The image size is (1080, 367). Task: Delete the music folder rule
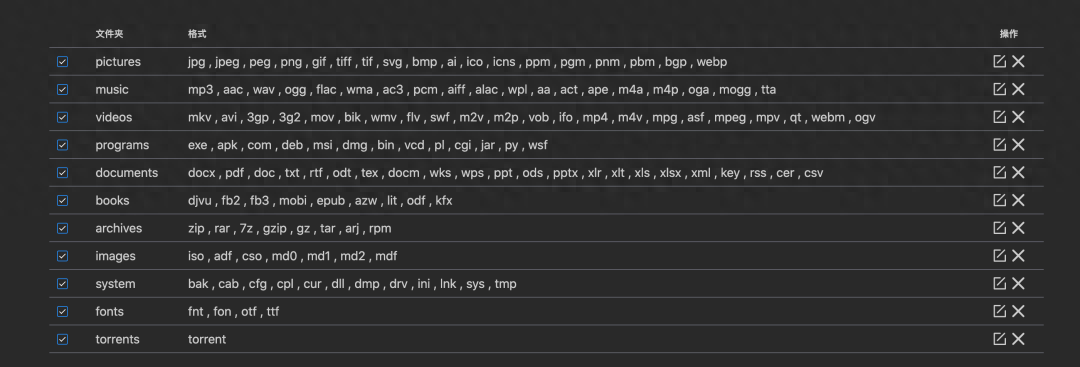(x=1019, y=90)
